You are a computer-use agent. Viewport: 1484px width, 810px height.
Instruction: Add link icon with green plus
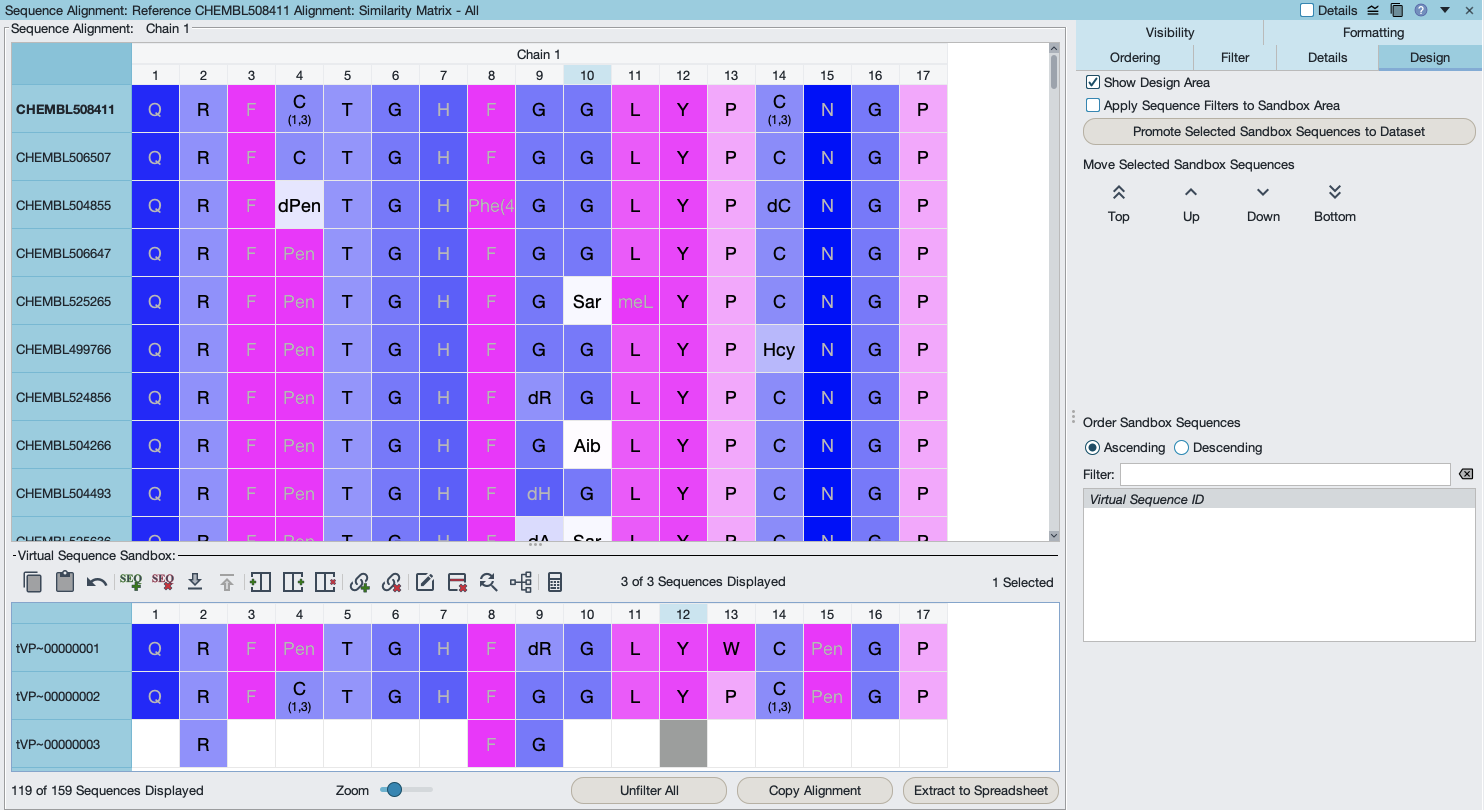360,582
